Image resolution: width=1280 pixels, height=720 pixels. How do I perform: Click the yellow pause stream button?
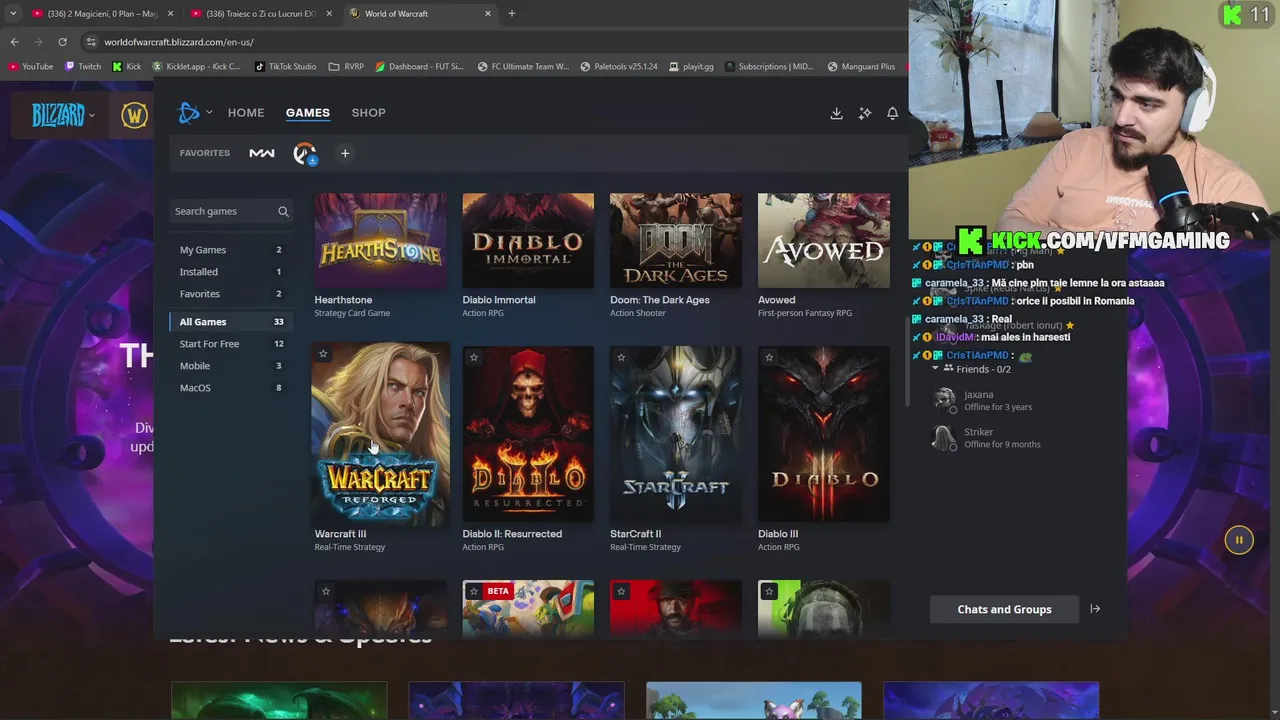(1239, 540)
